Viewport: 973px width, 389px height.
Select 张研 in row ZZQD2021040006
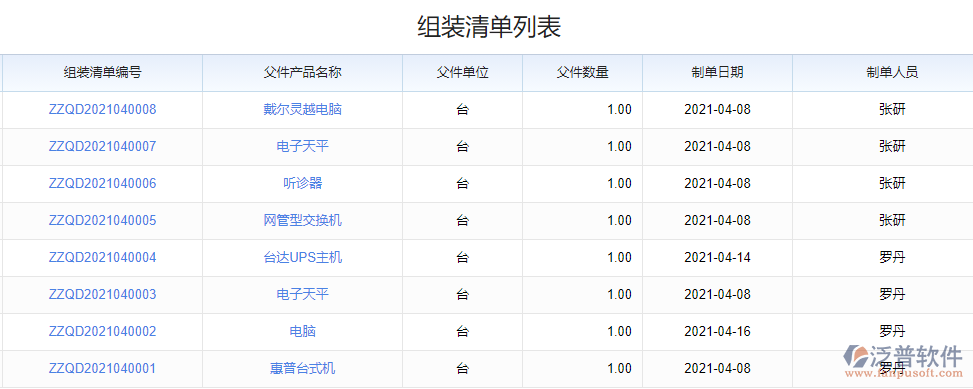(x=892, y=184)
